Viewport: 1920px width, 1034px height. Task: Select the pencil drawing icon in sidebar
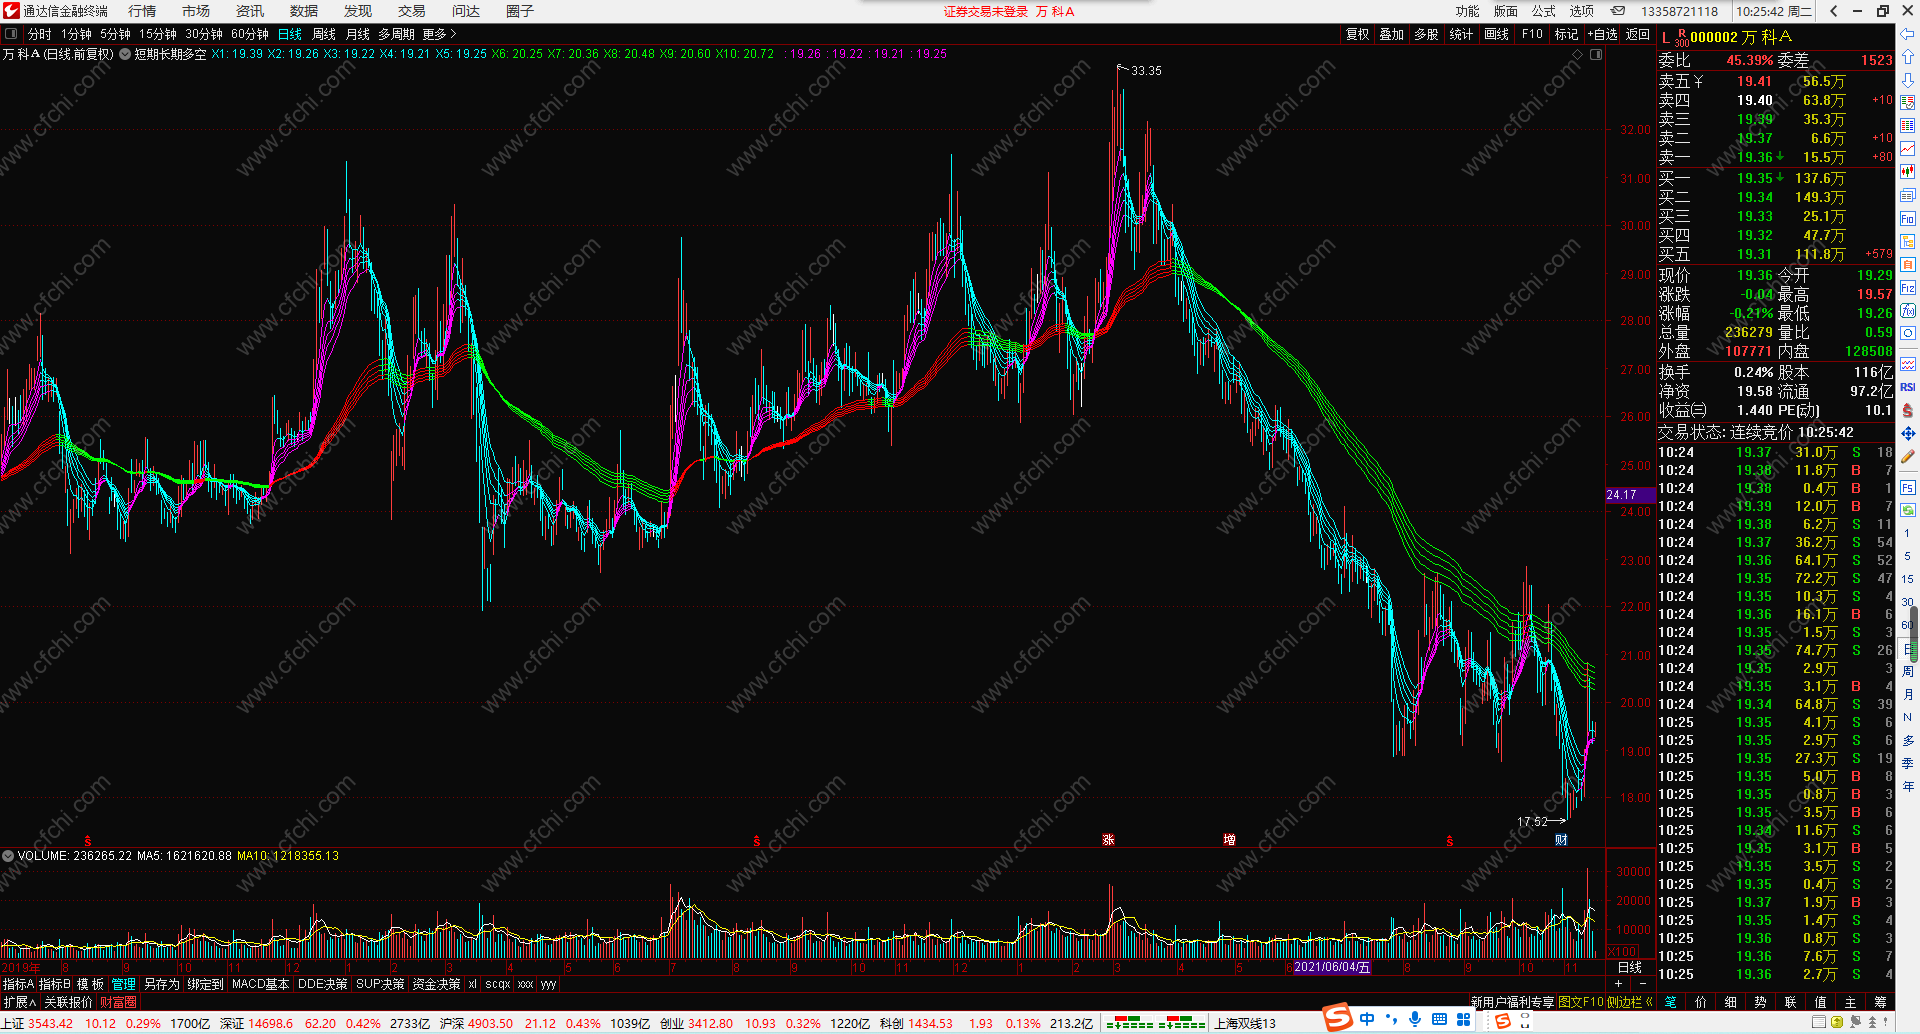pyautogui.click(x=1908, y=456)
